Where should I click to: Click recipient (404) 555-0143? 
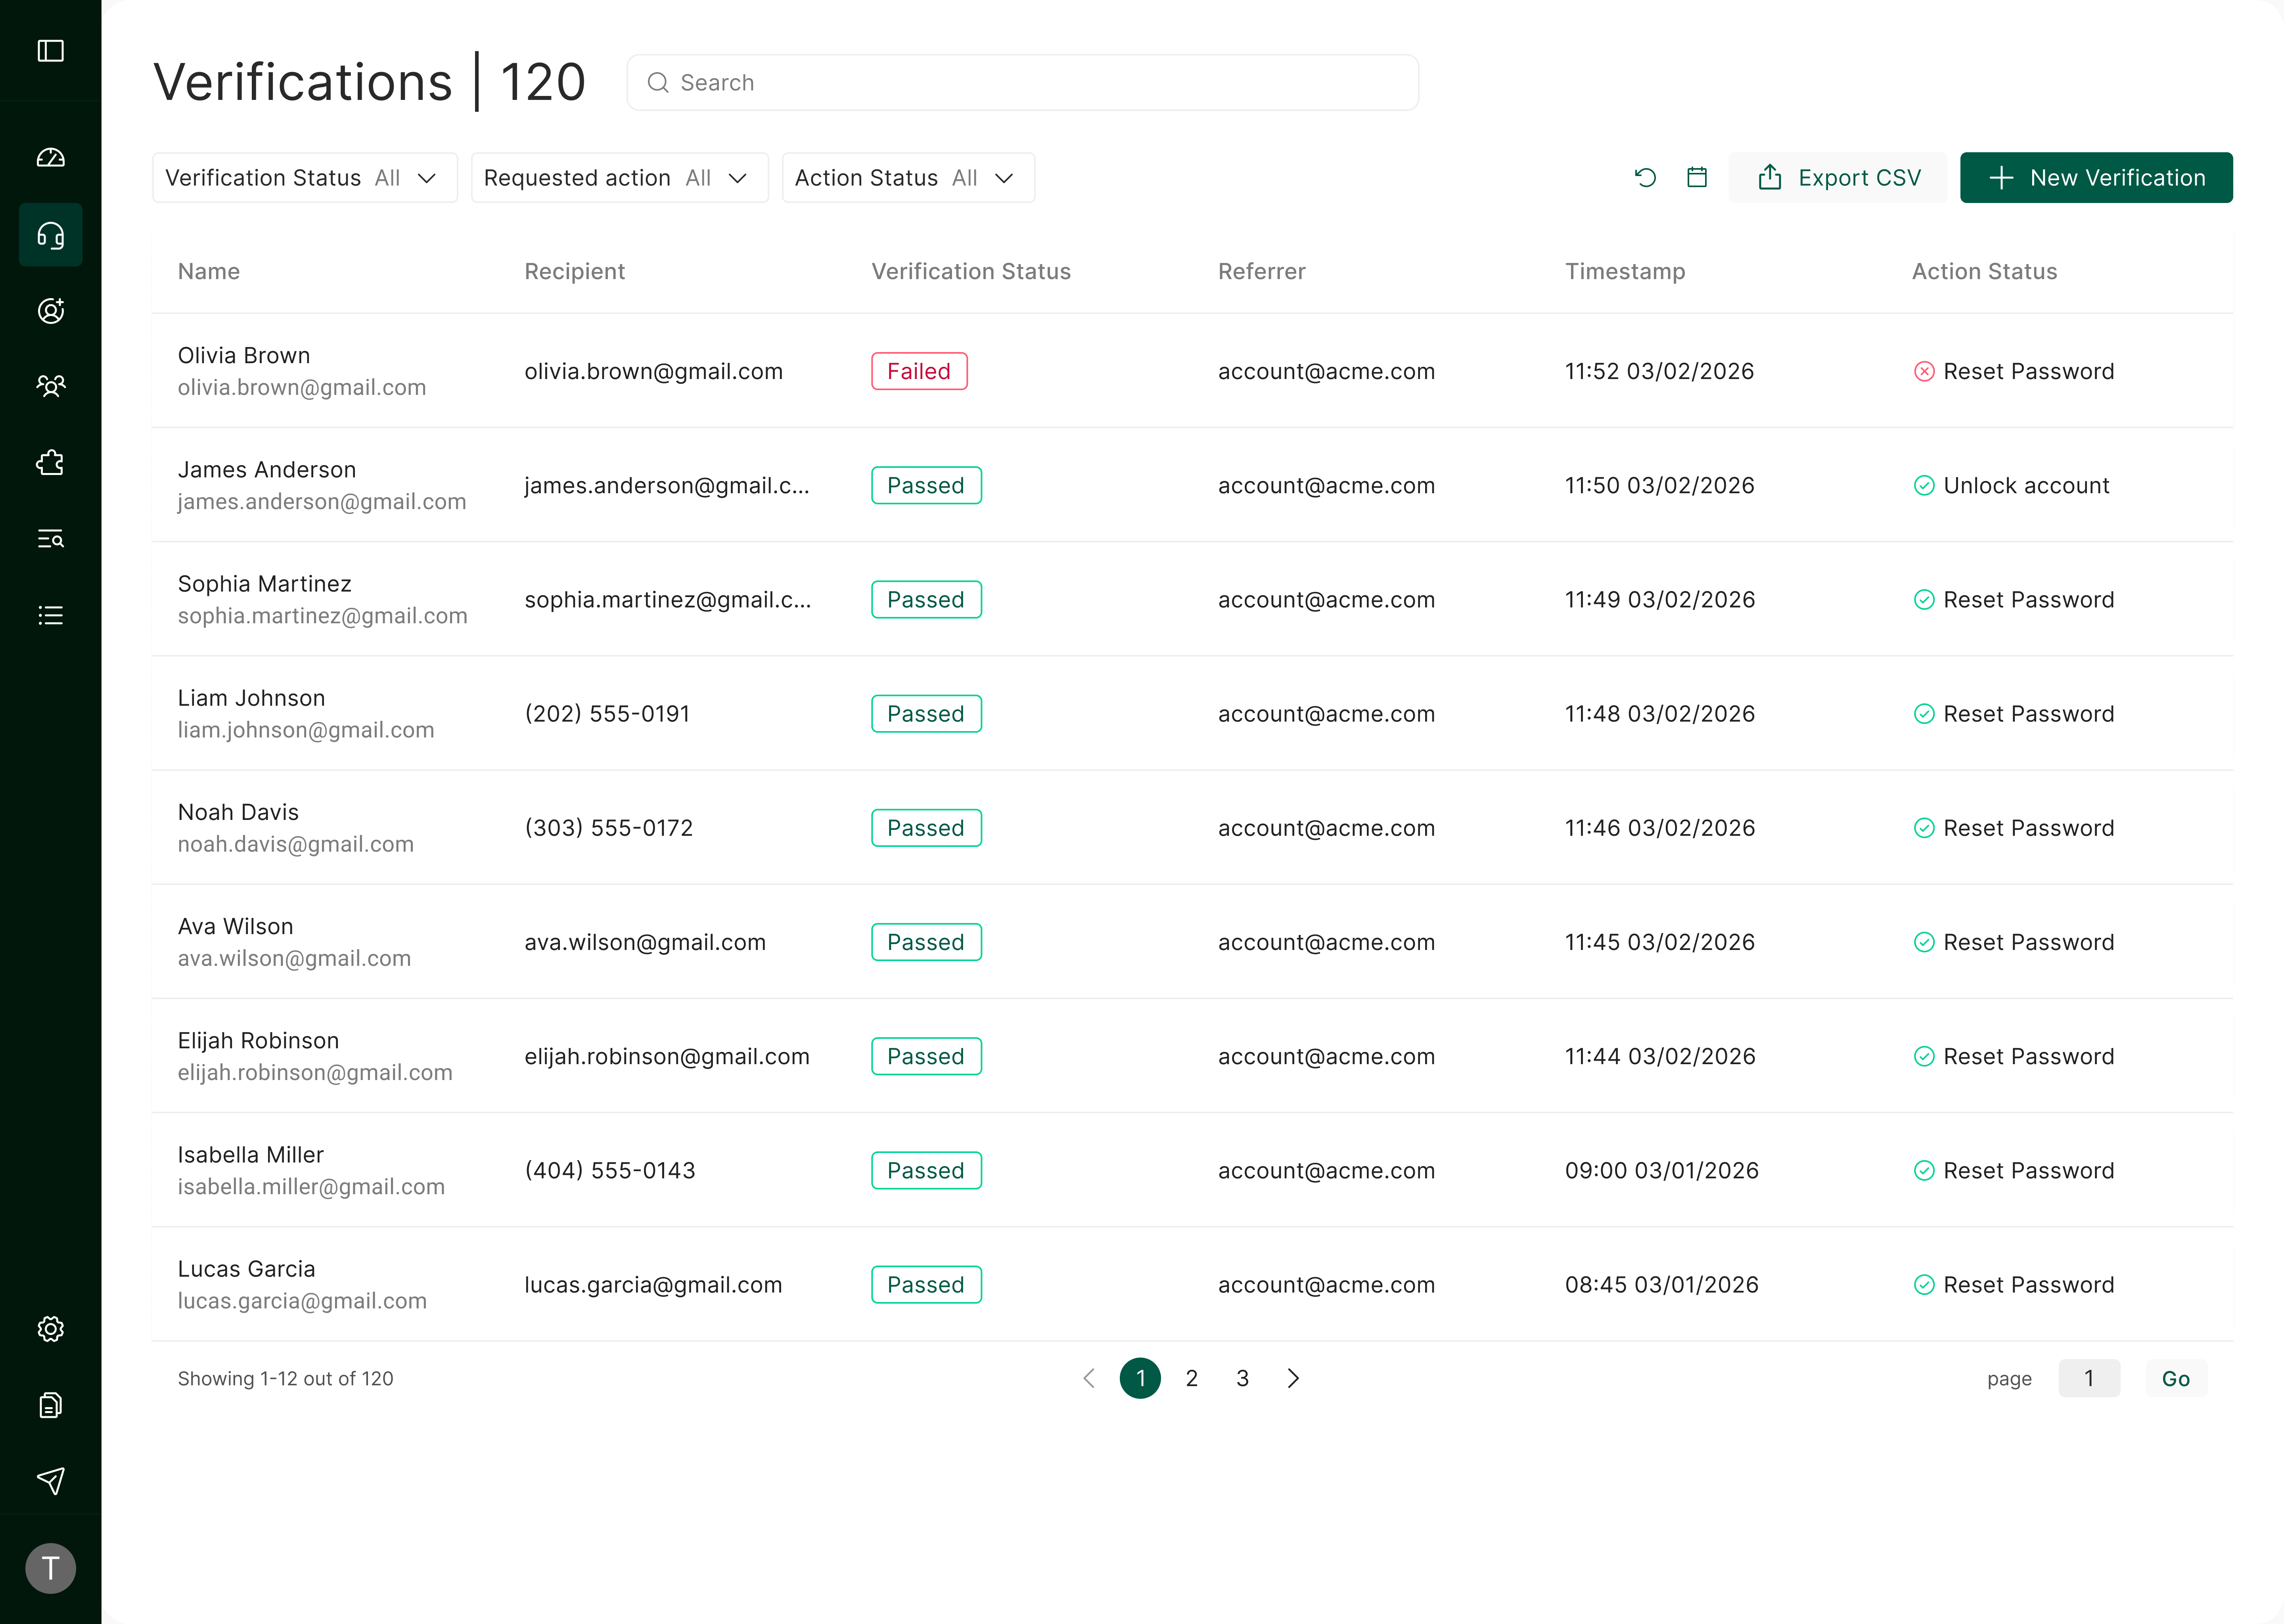coord(610,1171)
